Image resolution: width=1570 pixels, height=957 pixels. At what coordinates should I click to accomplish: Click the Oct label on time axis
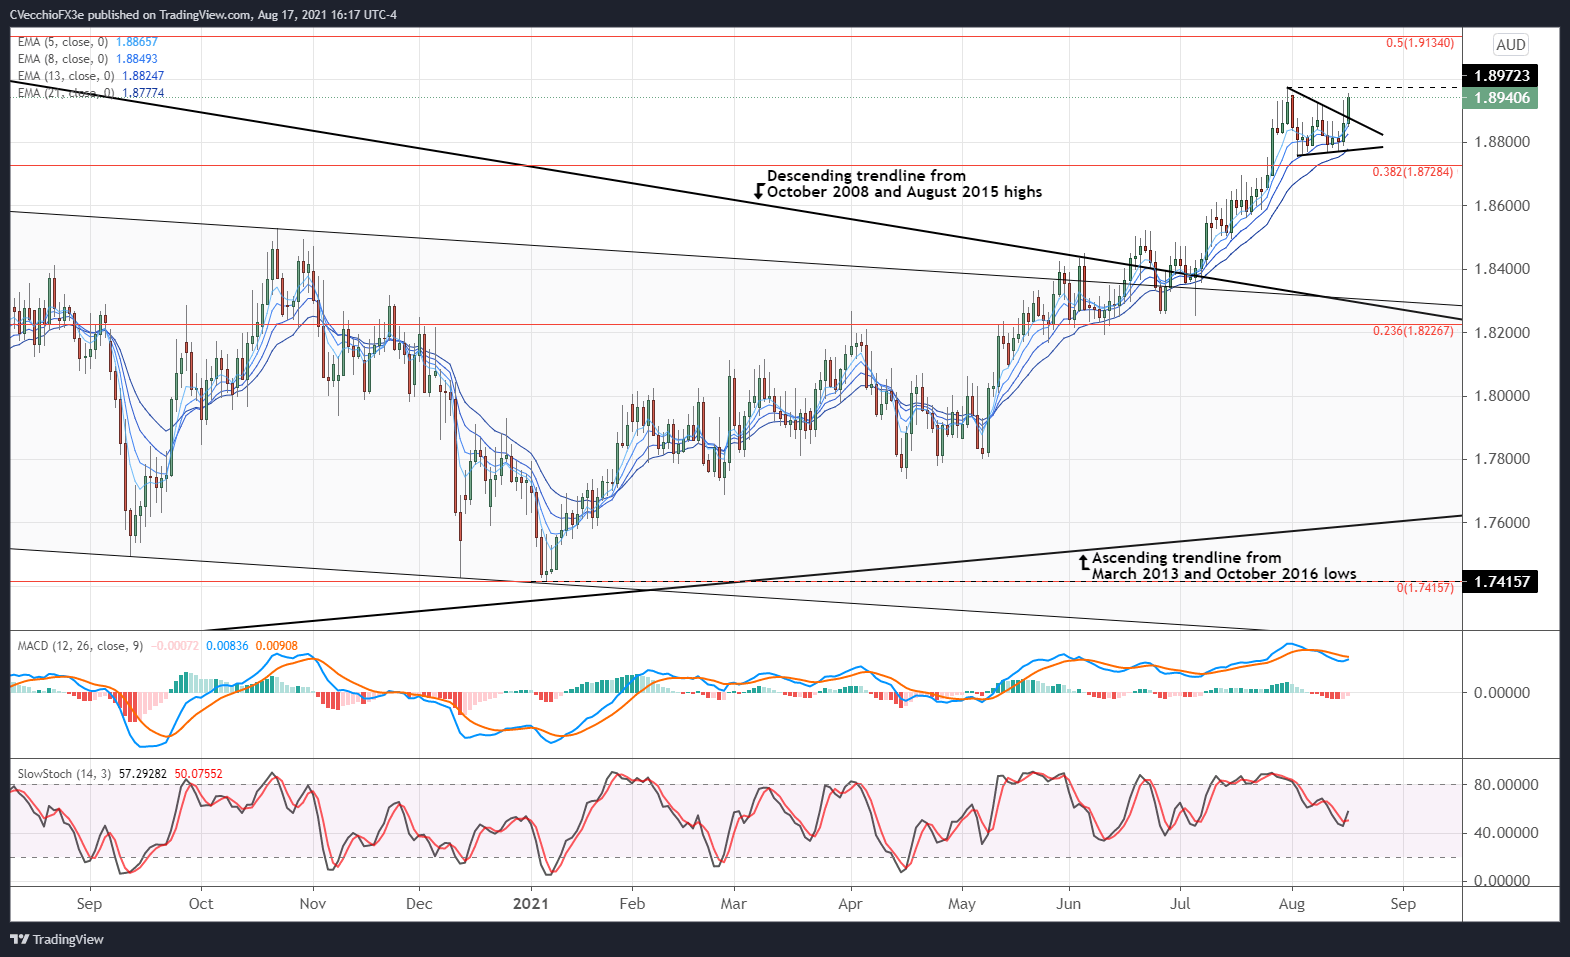point(201,904)
